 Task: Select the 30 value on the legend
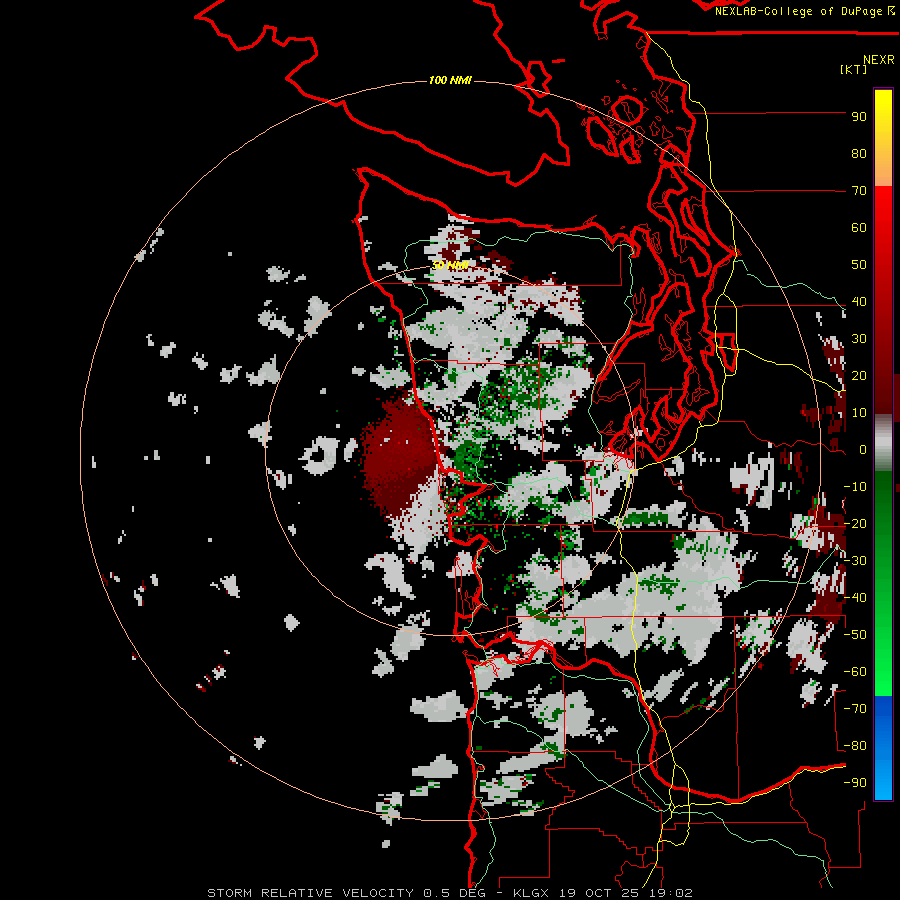859,339
